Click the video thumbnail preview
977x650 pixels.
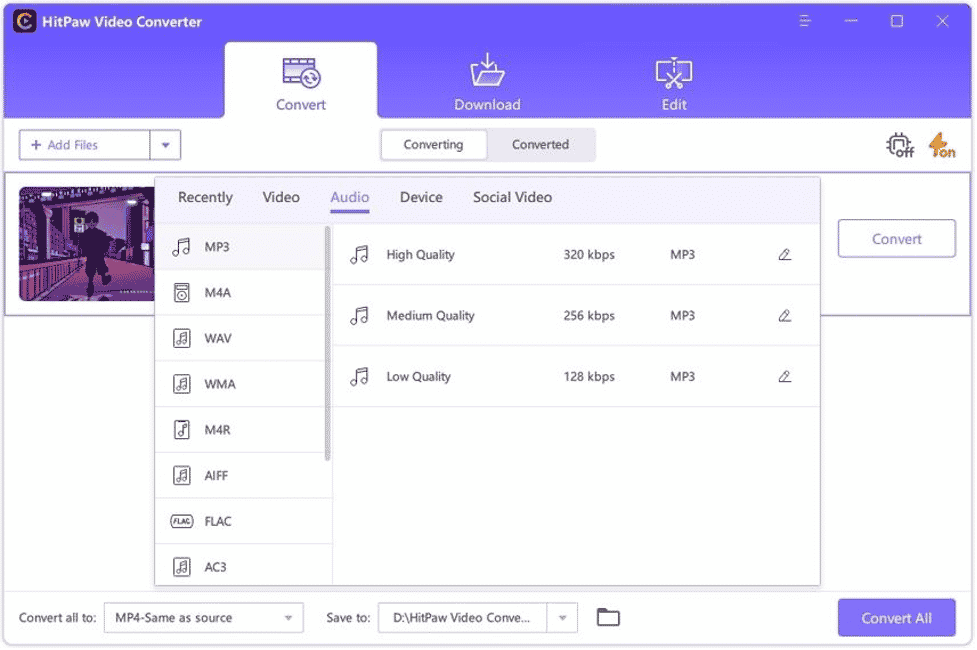(x=86, y=243)
